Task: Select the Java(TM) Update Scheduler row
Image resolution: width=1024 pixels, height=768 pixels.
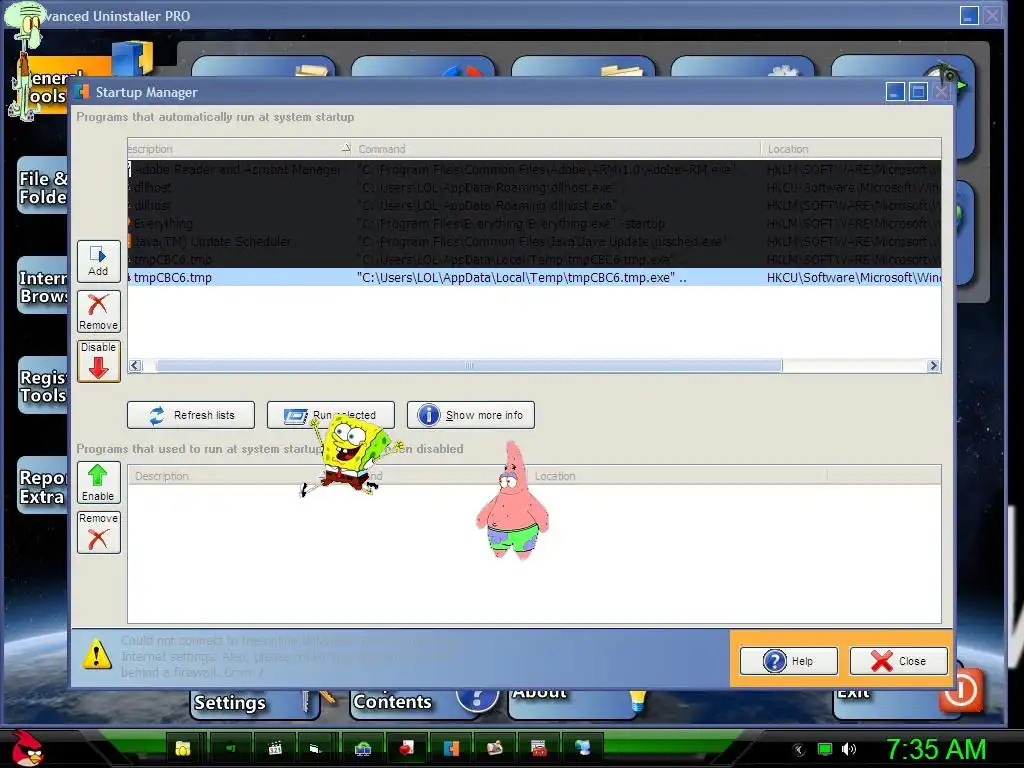Action: pos(534,242)
